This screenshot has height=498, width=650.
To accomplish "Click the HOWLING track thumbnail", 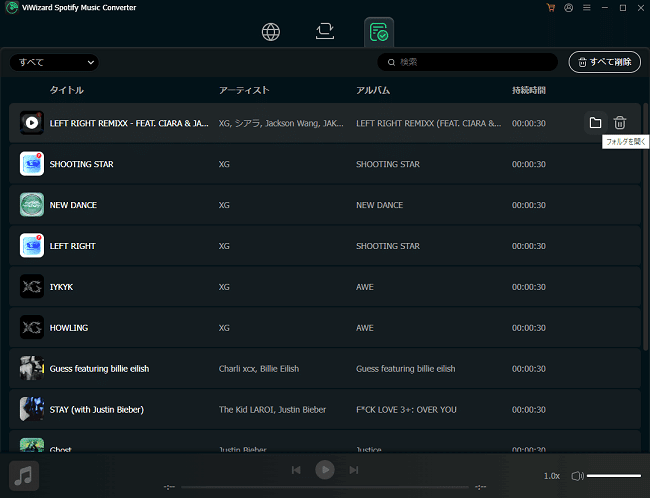I will tap(32, 327).
